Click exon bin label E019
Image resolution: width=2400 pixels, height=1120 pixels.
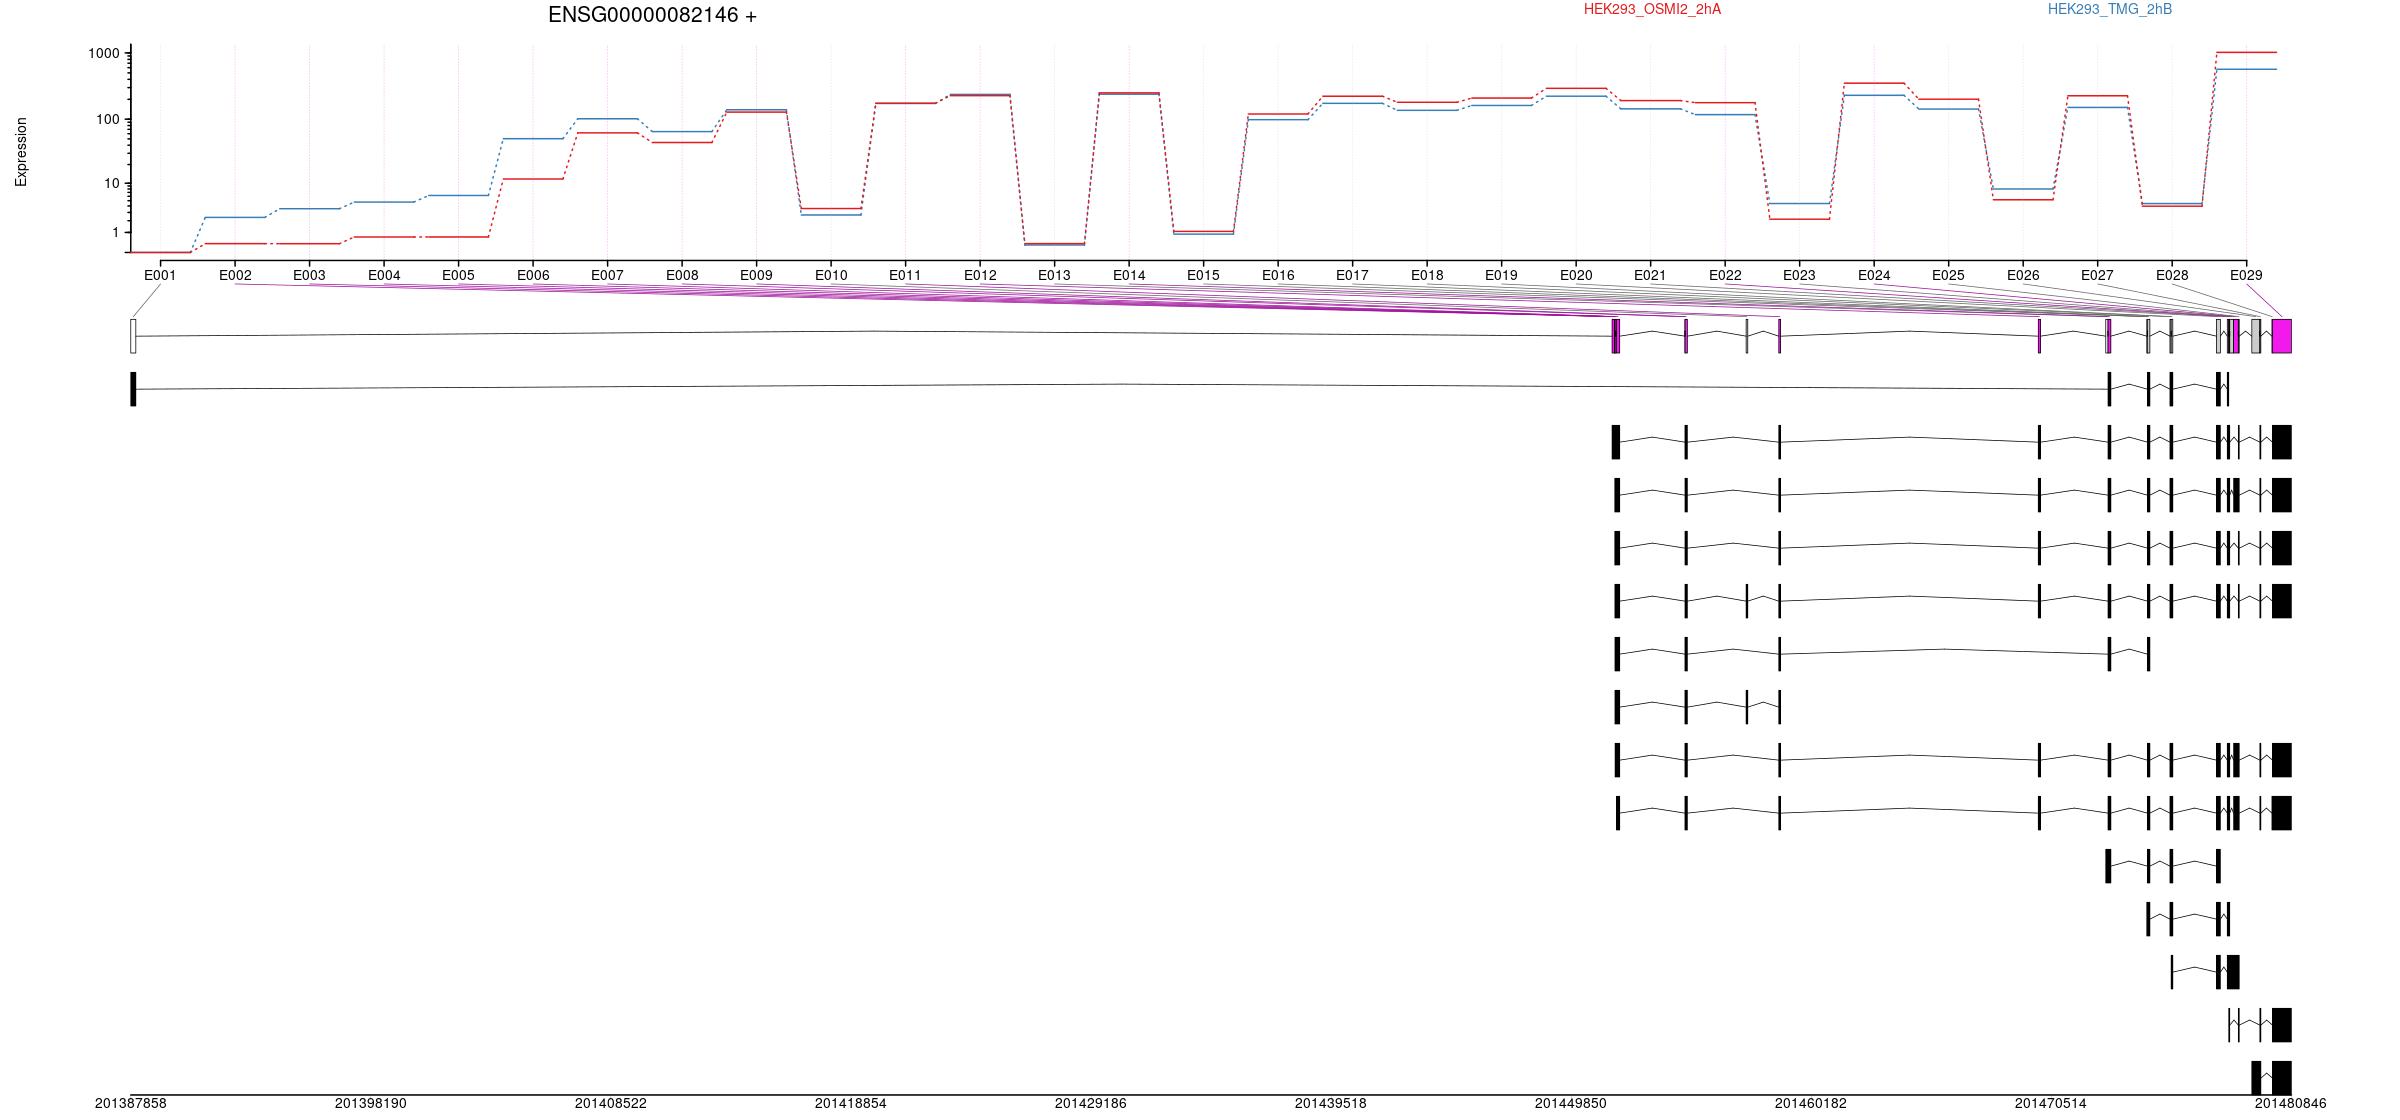coord(1501,275)
